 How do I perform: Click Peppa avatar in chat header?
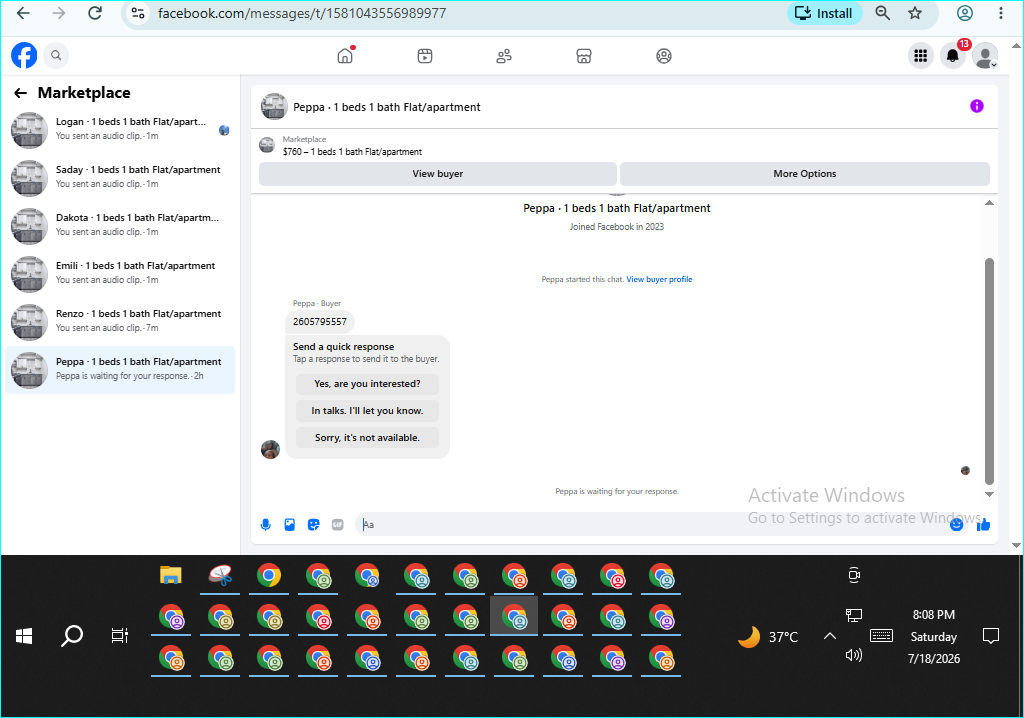coord(274,106)
